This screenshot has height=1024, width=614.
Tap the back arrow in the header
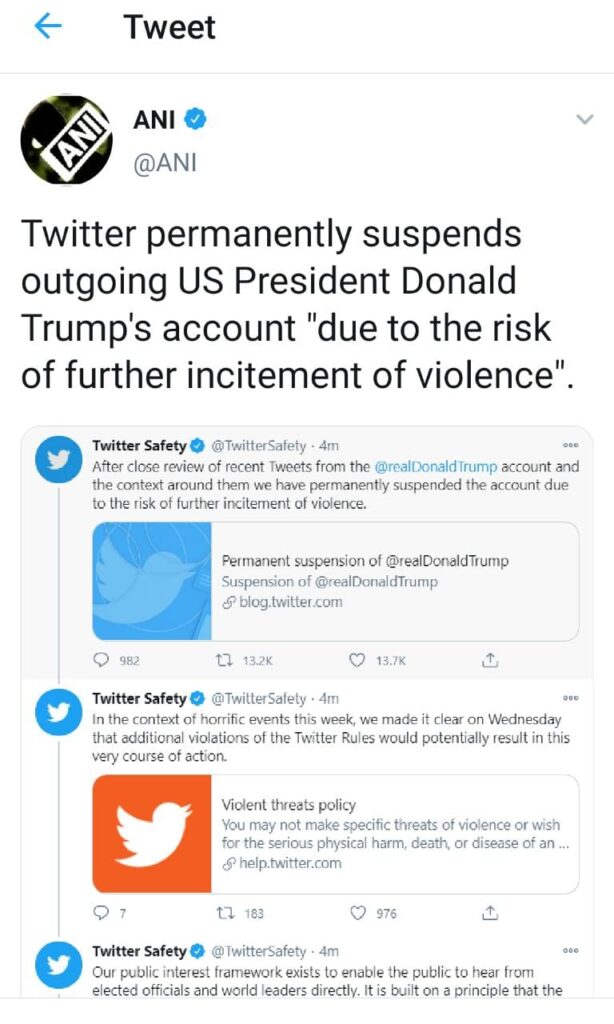pyautogui.click(x=49, y=28)
